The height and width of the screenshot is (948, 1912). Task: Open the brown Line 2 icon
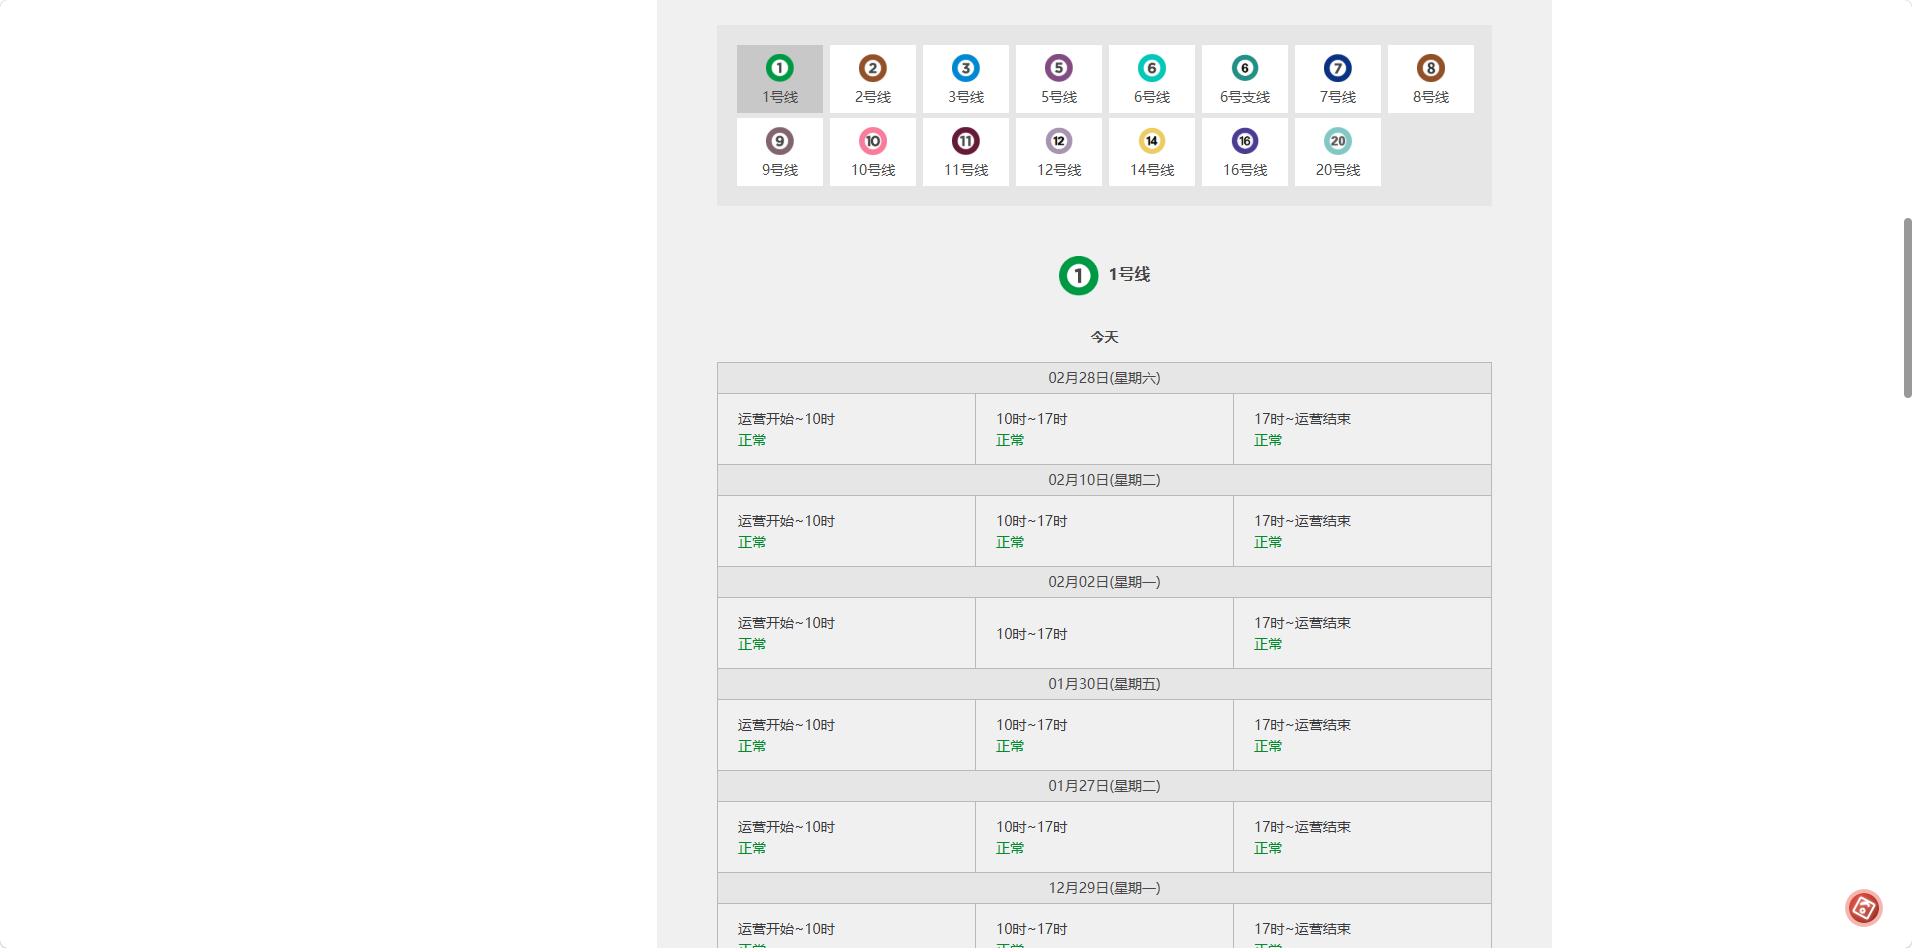(x=872, y=69)
